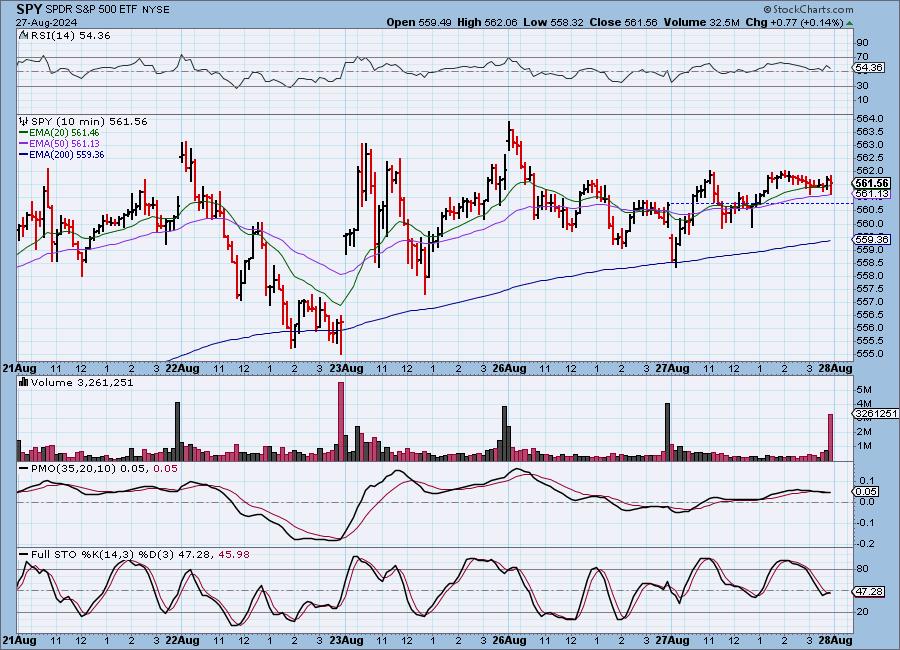This screenshot has height=650, width=900.
Task: Click the tallest volume bar at 23Aug open
Action: pyautogui.click(x=341, y=421)
